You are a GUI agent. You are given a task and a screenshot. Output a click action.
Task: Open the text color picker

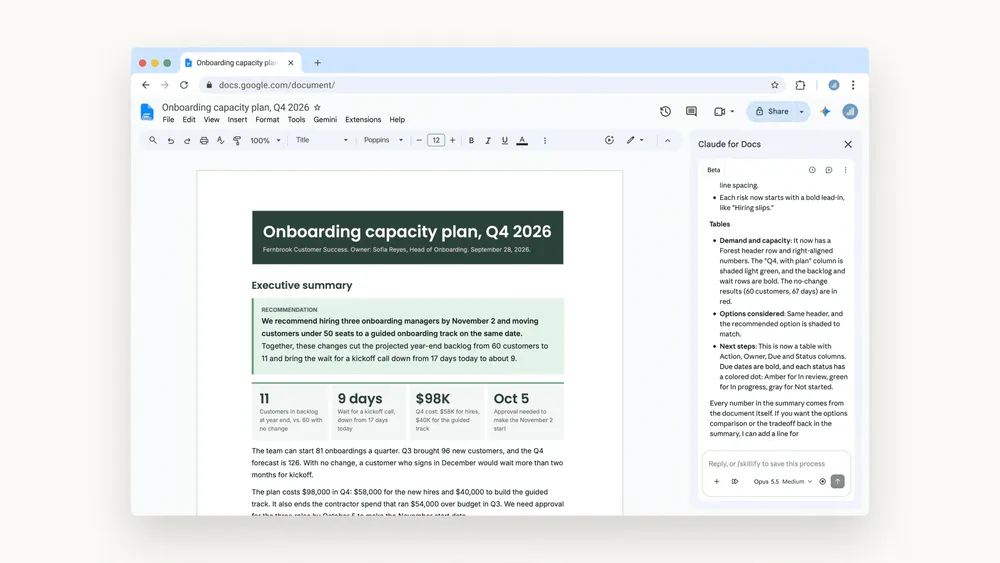[x=522, y=140]
